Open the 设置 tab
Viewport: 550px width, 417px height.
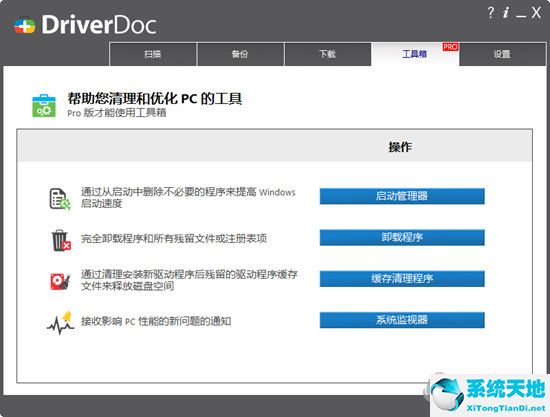(502, 54)
